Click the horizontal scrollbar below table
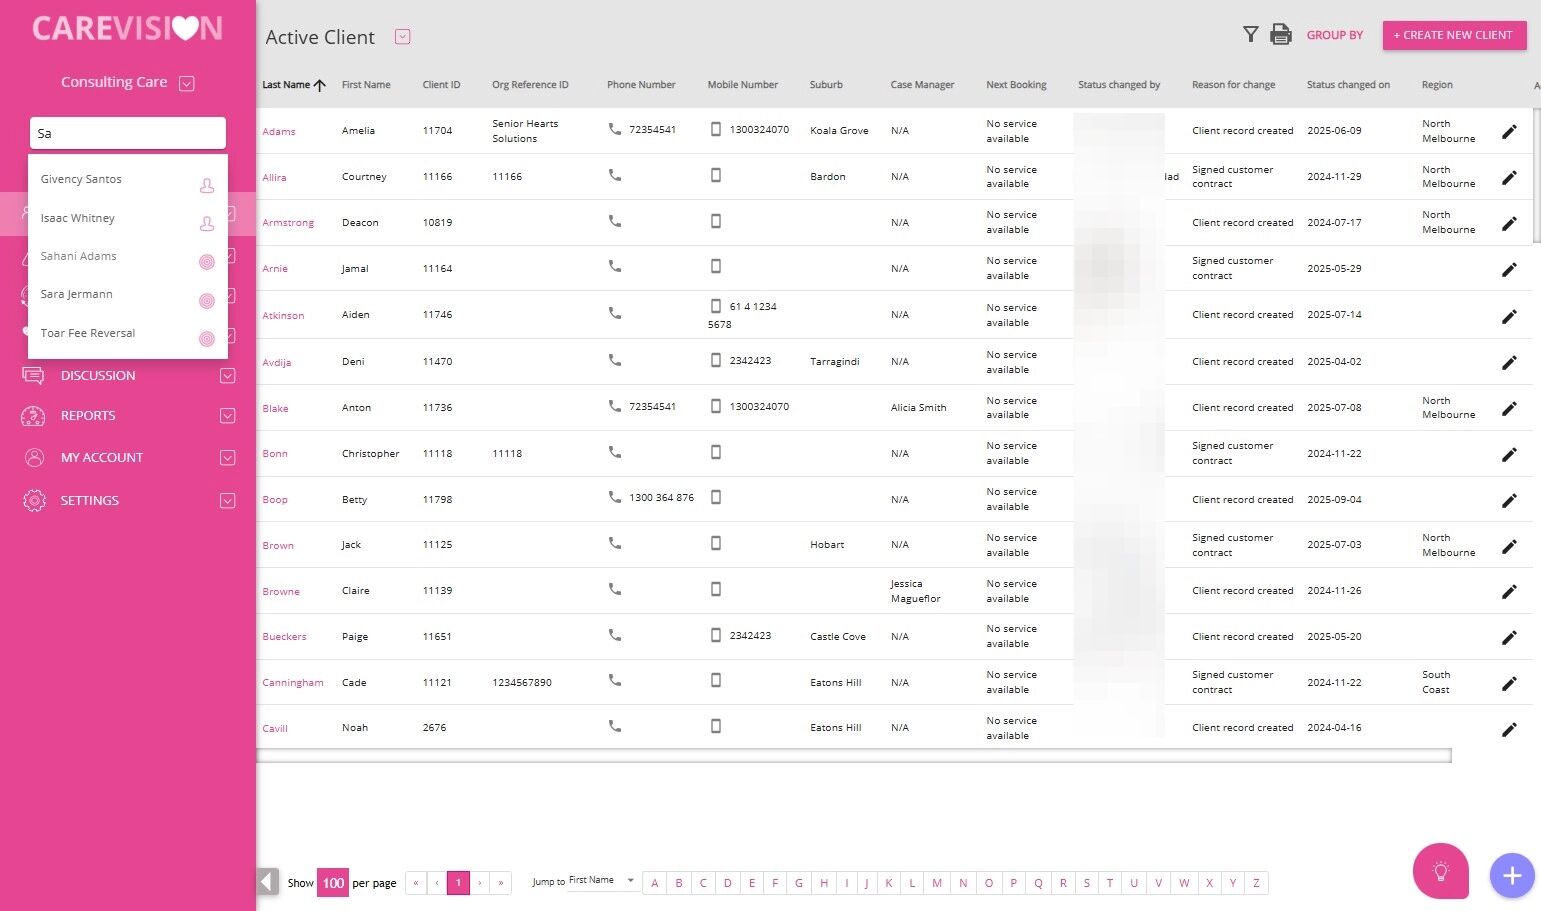This screenshot has width=1541, height=911. [854, 756]
